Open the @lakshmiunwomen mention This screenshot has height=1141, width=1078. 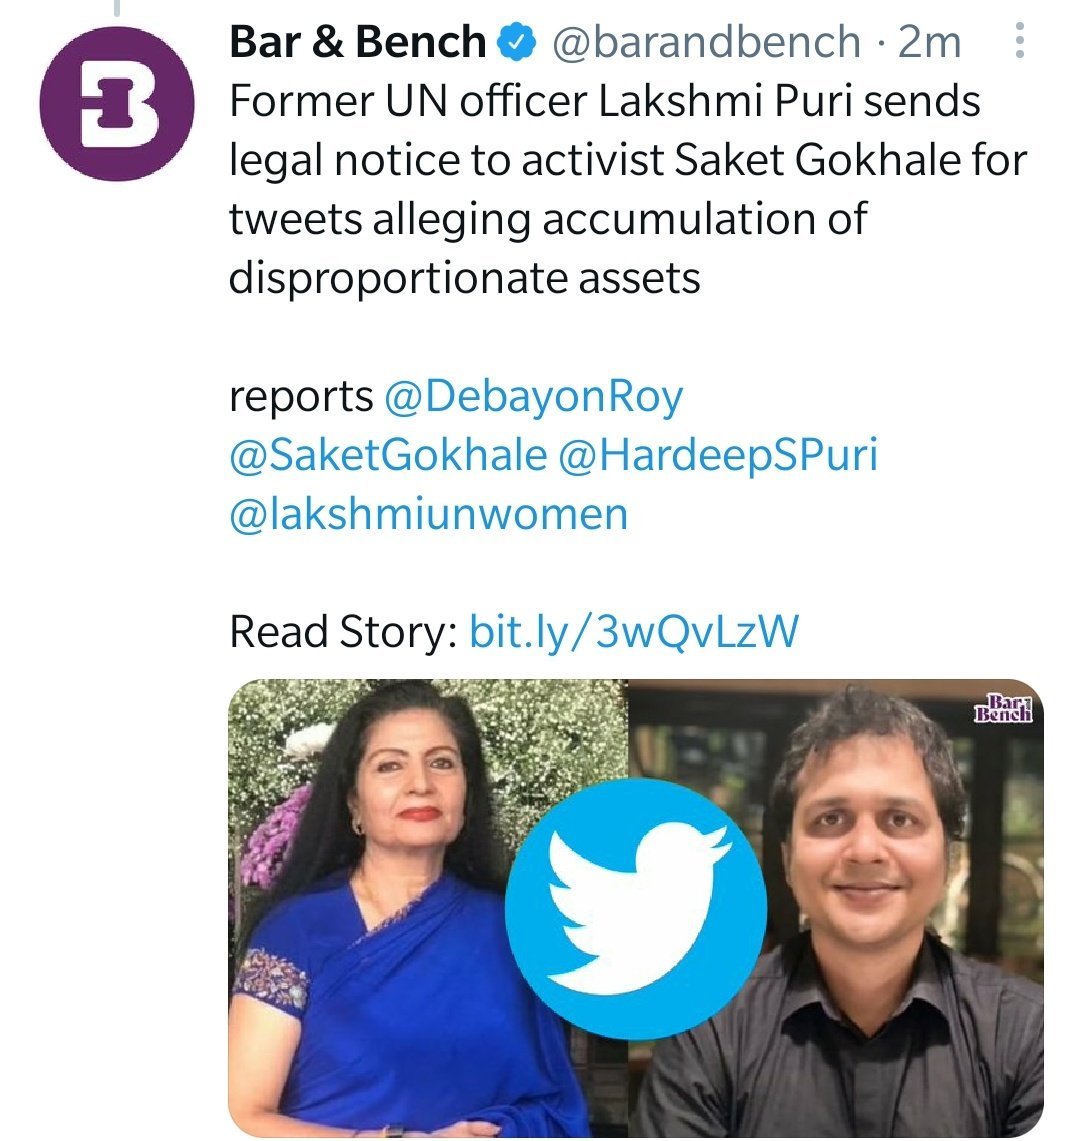[429, 514]
